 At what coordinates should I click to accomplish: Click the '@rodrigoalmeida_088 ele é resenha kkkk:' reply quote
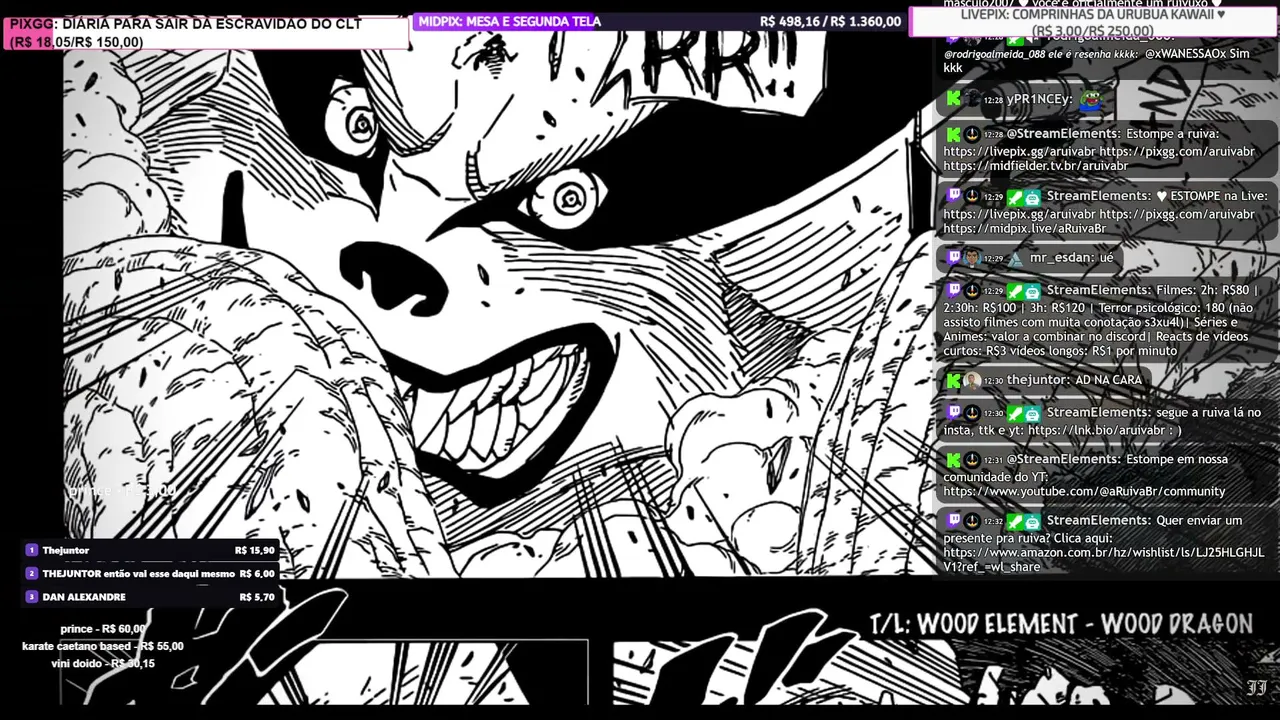click(x=1041, y=53)
